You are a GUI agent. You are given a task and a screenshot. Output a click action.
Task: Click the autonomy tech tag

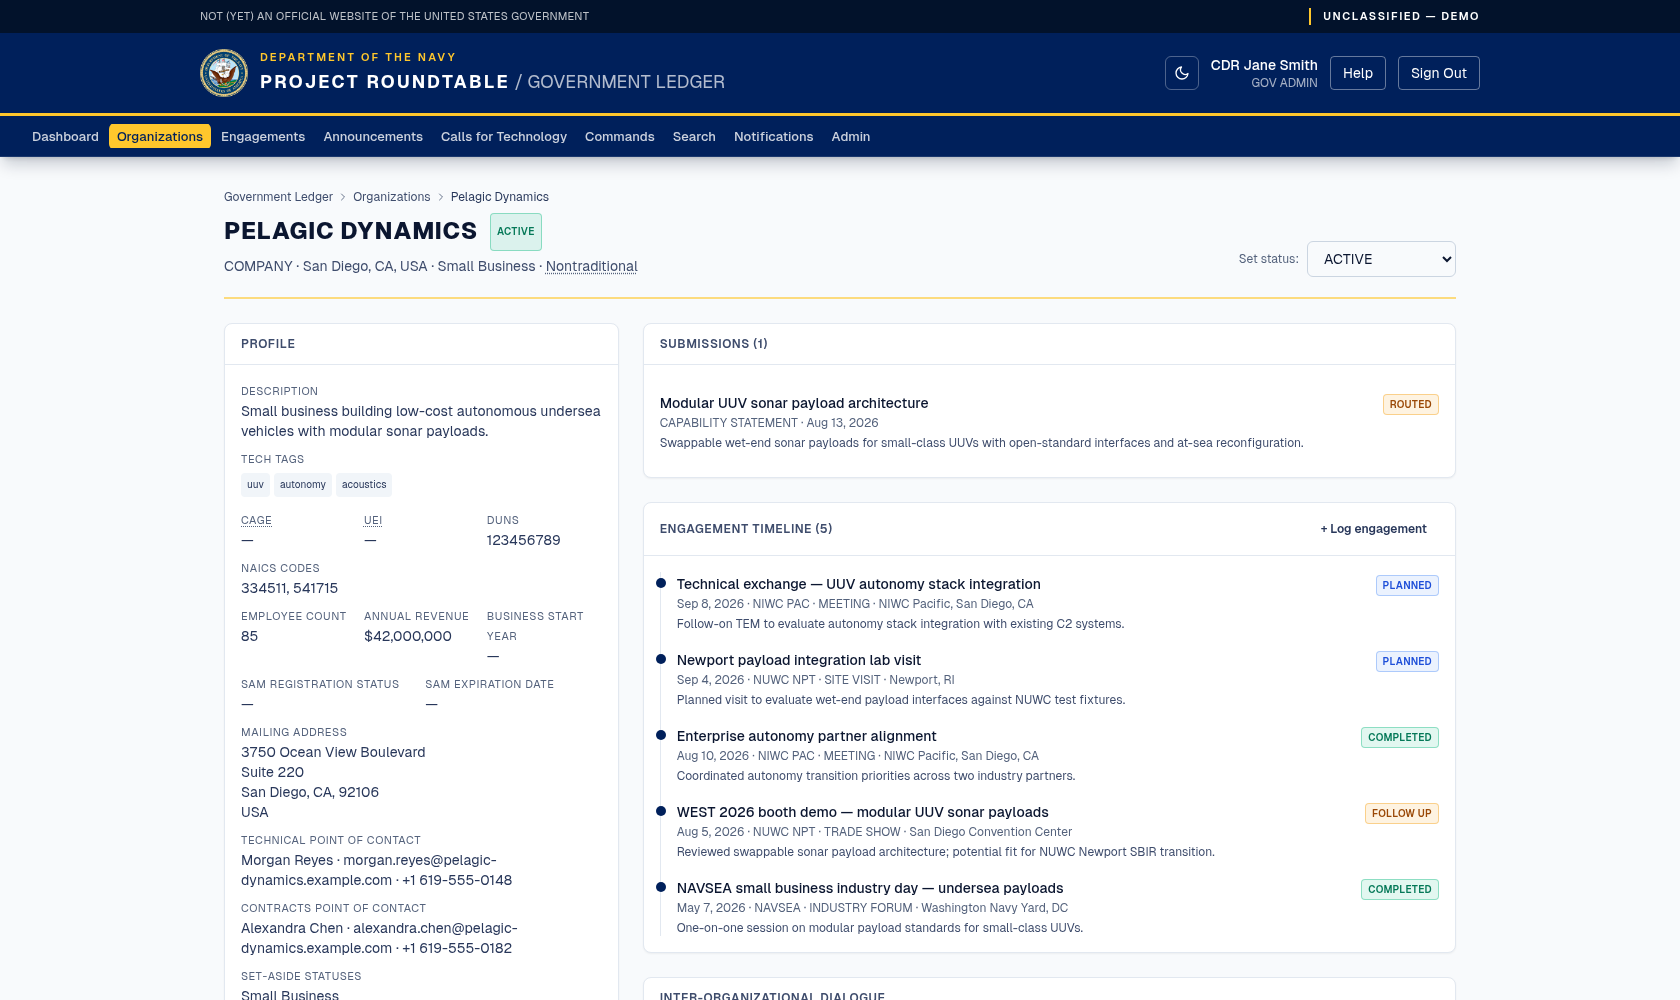302,485
